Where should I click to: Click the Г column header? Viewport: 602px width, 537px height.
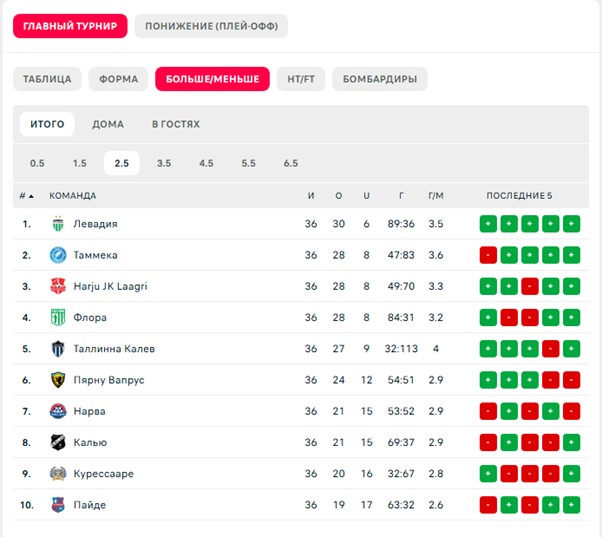(x=401, y=196)
